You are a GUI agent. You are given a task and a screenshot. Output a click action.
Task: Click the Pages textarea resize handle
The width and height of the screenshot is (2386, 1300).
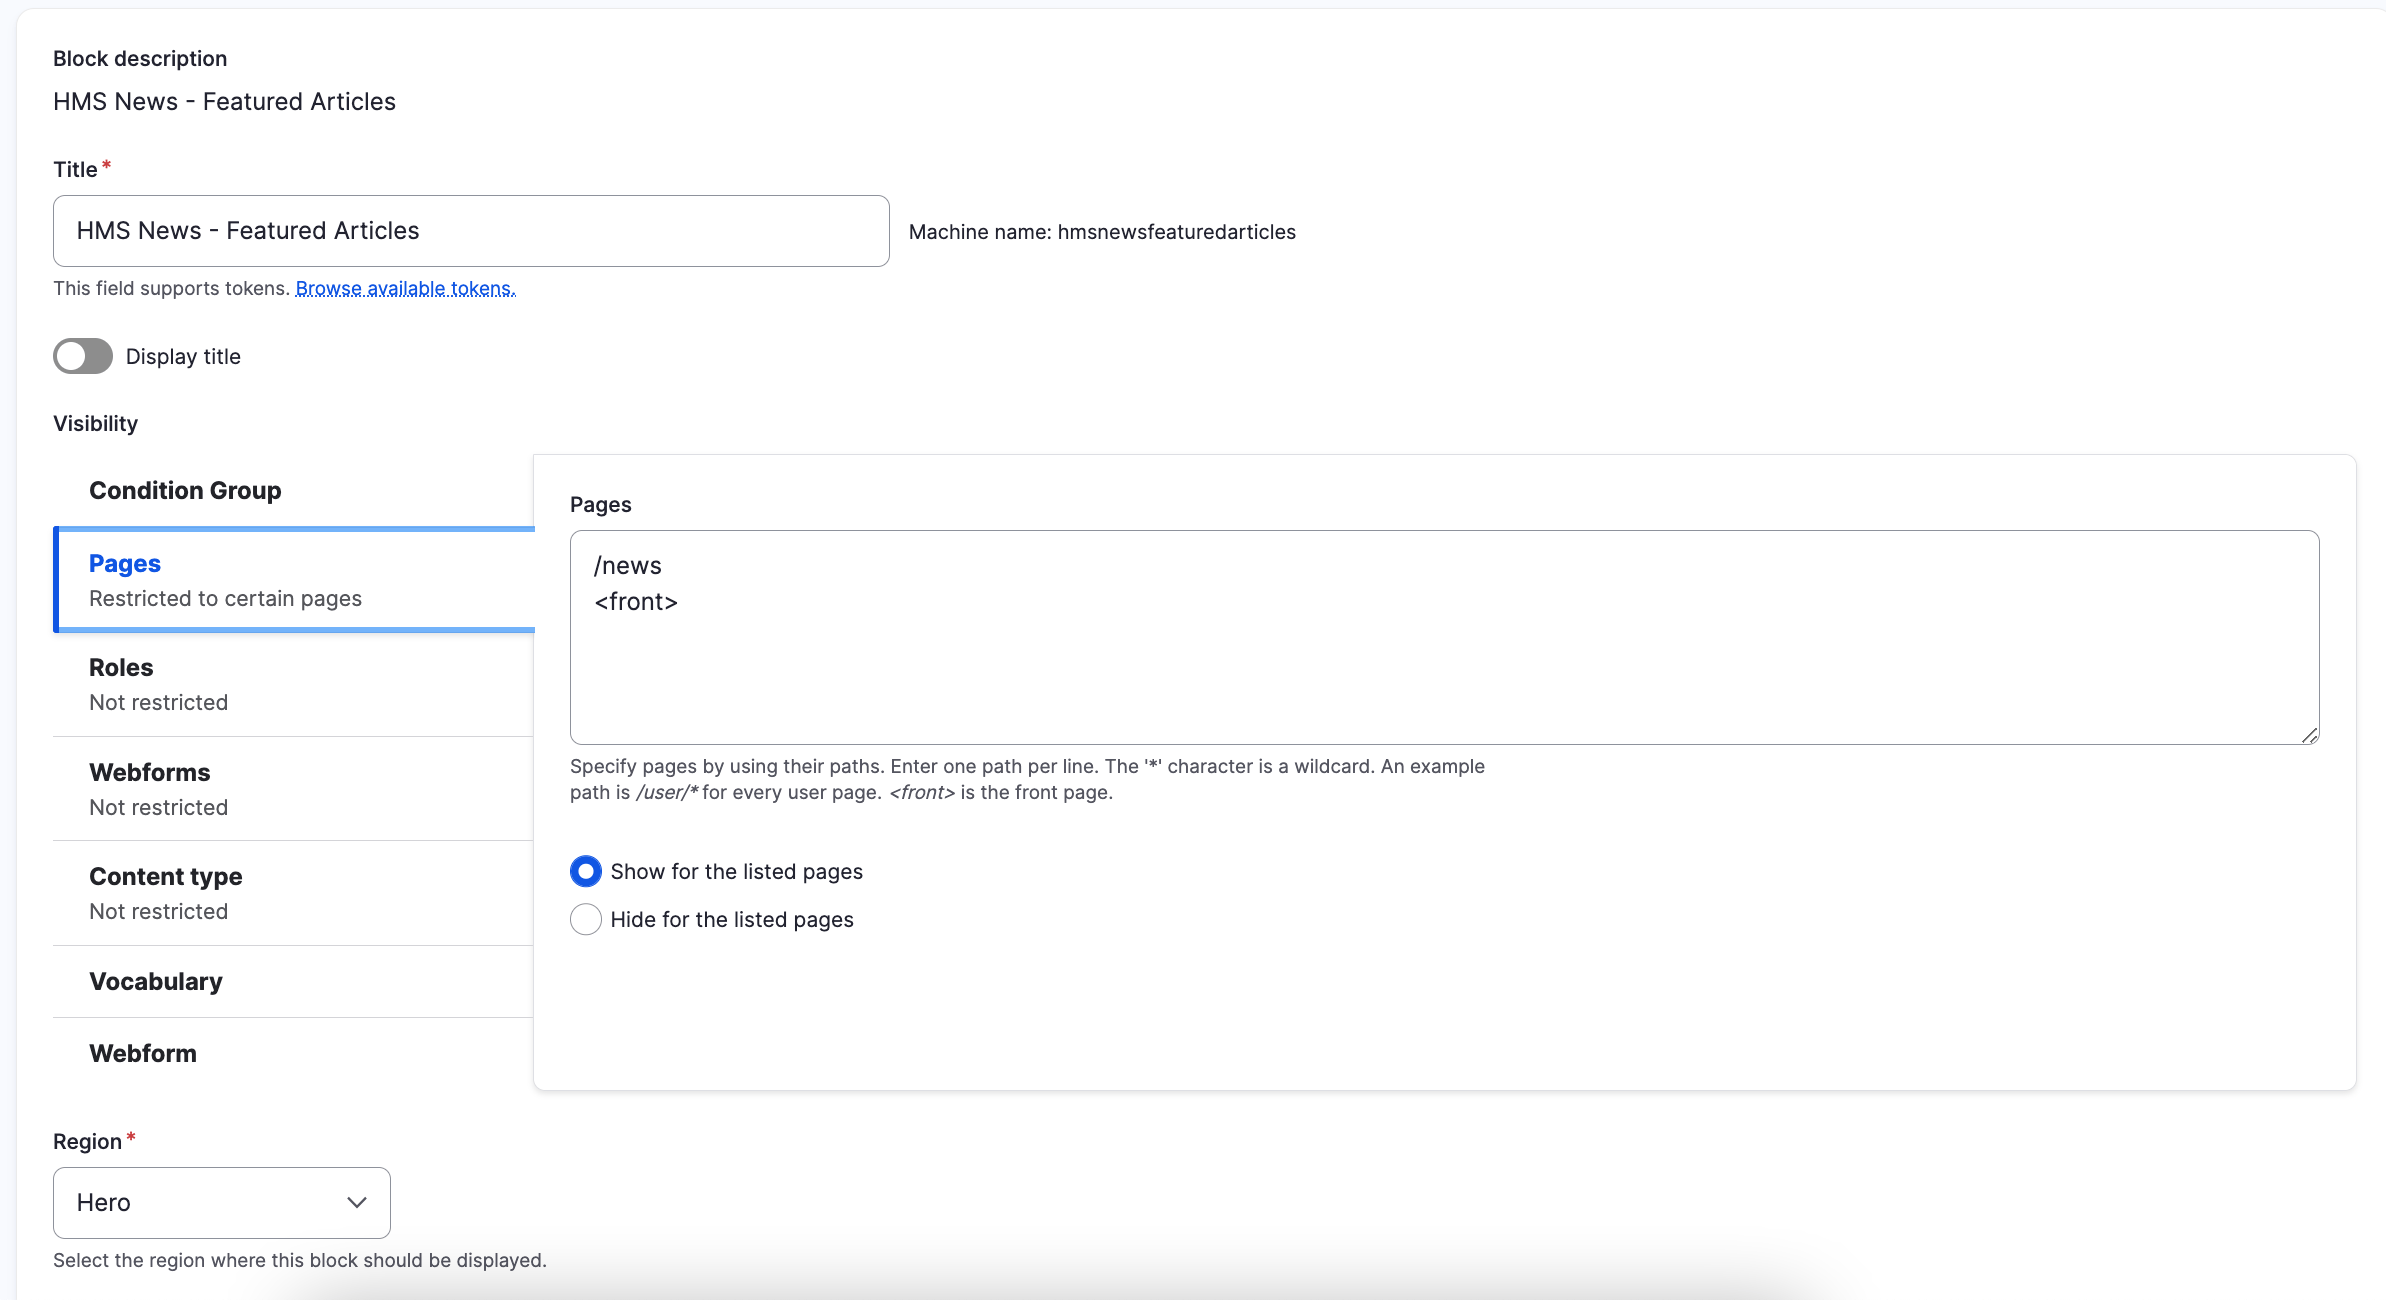click(2309, 735)
